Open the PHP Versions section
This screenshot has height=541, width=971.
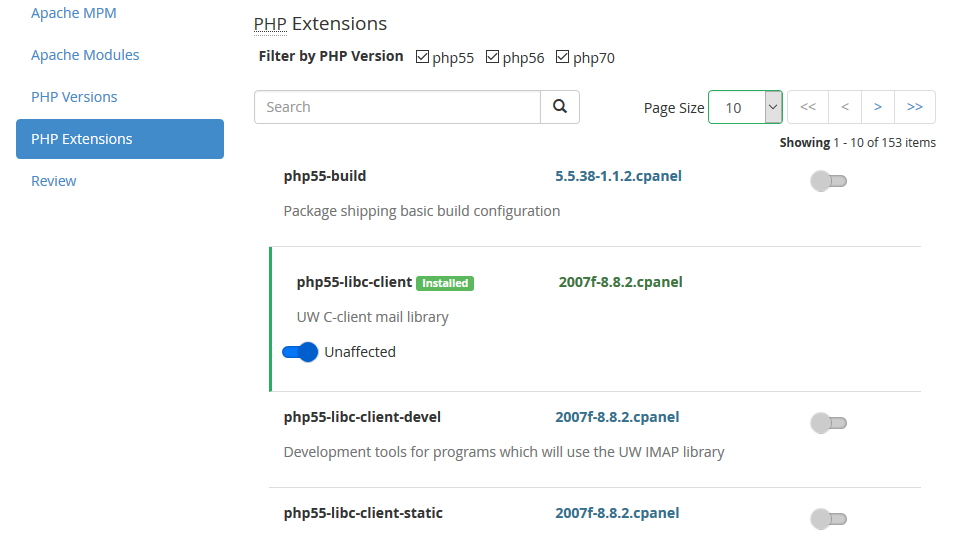tap(74, 97)
